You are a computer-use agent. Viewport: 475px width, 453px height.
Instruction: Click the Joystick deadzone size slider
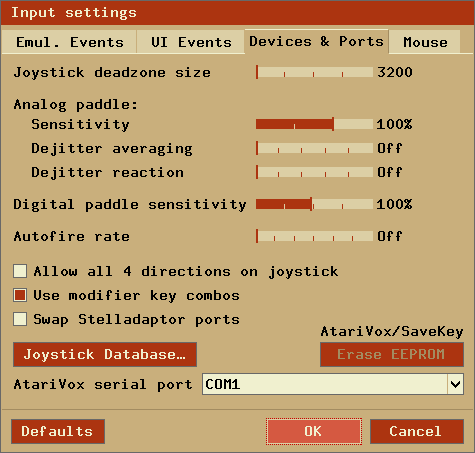314,72
